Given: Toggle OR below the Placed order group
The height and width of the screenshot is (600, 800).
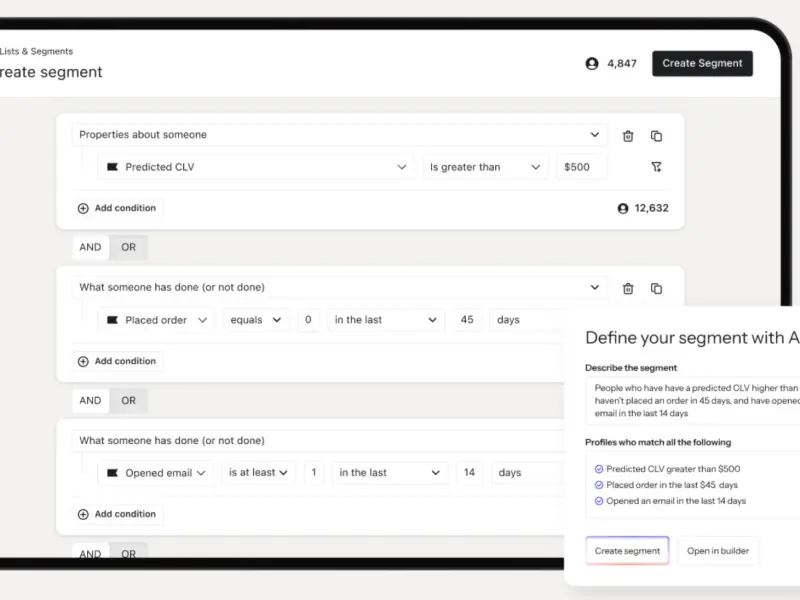Looking at the screenshot, I should pos(129,401).
